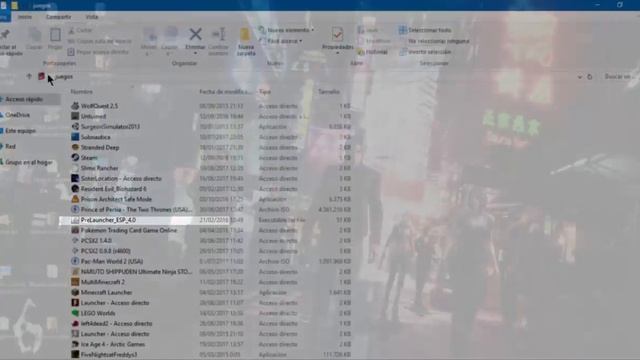Switch to the Vista ribbon tab

[x=91, y=17]
